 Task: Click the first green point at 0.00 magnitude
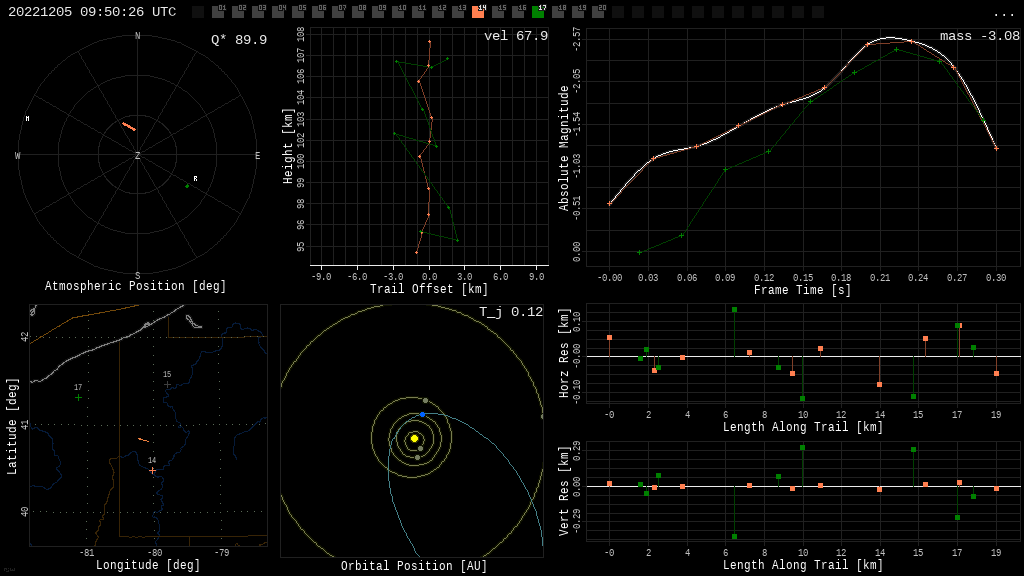point(639,253)
